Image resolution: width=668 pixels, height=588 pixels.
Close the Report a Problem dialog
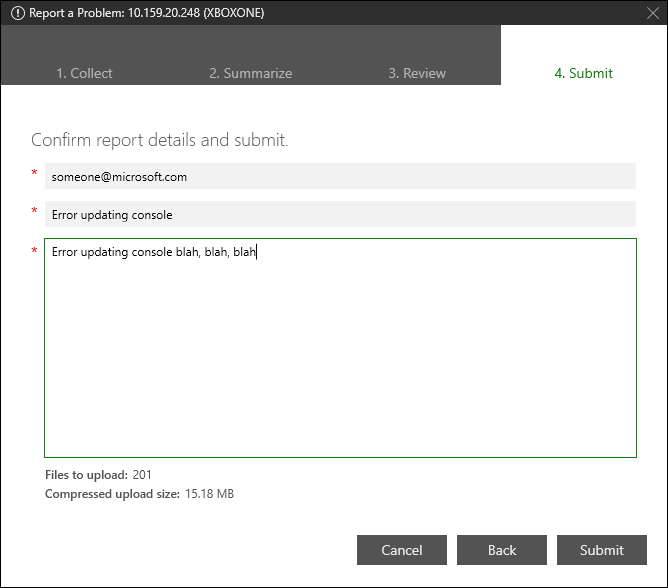click(x=653, y=13)
